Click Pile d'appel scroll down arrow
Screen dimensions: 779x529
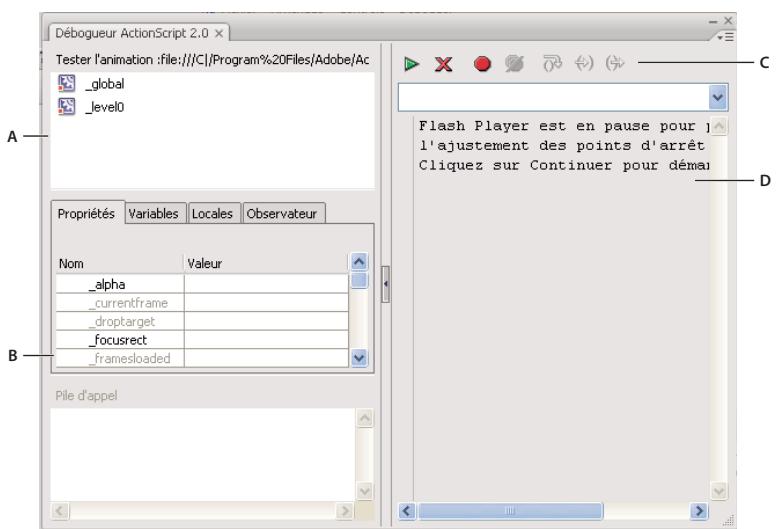click(x=365, y=491)
